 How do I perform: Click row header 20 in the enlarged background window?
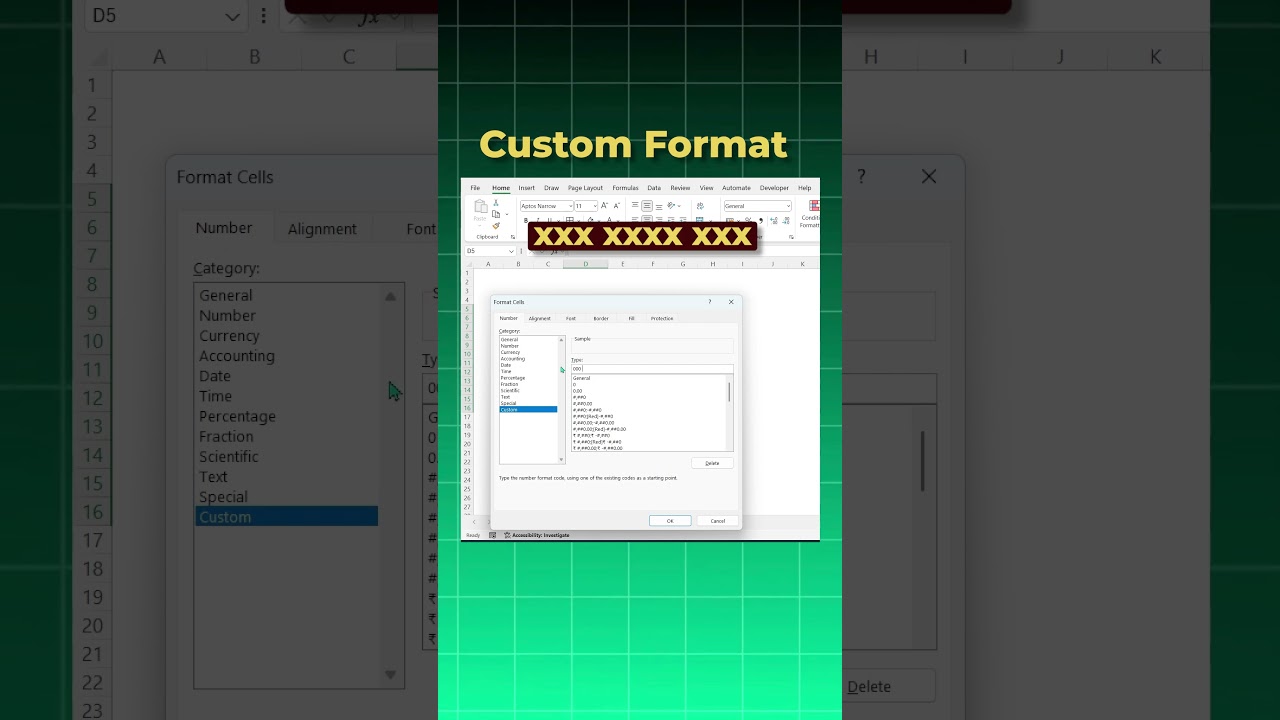(x=93, y=625)
